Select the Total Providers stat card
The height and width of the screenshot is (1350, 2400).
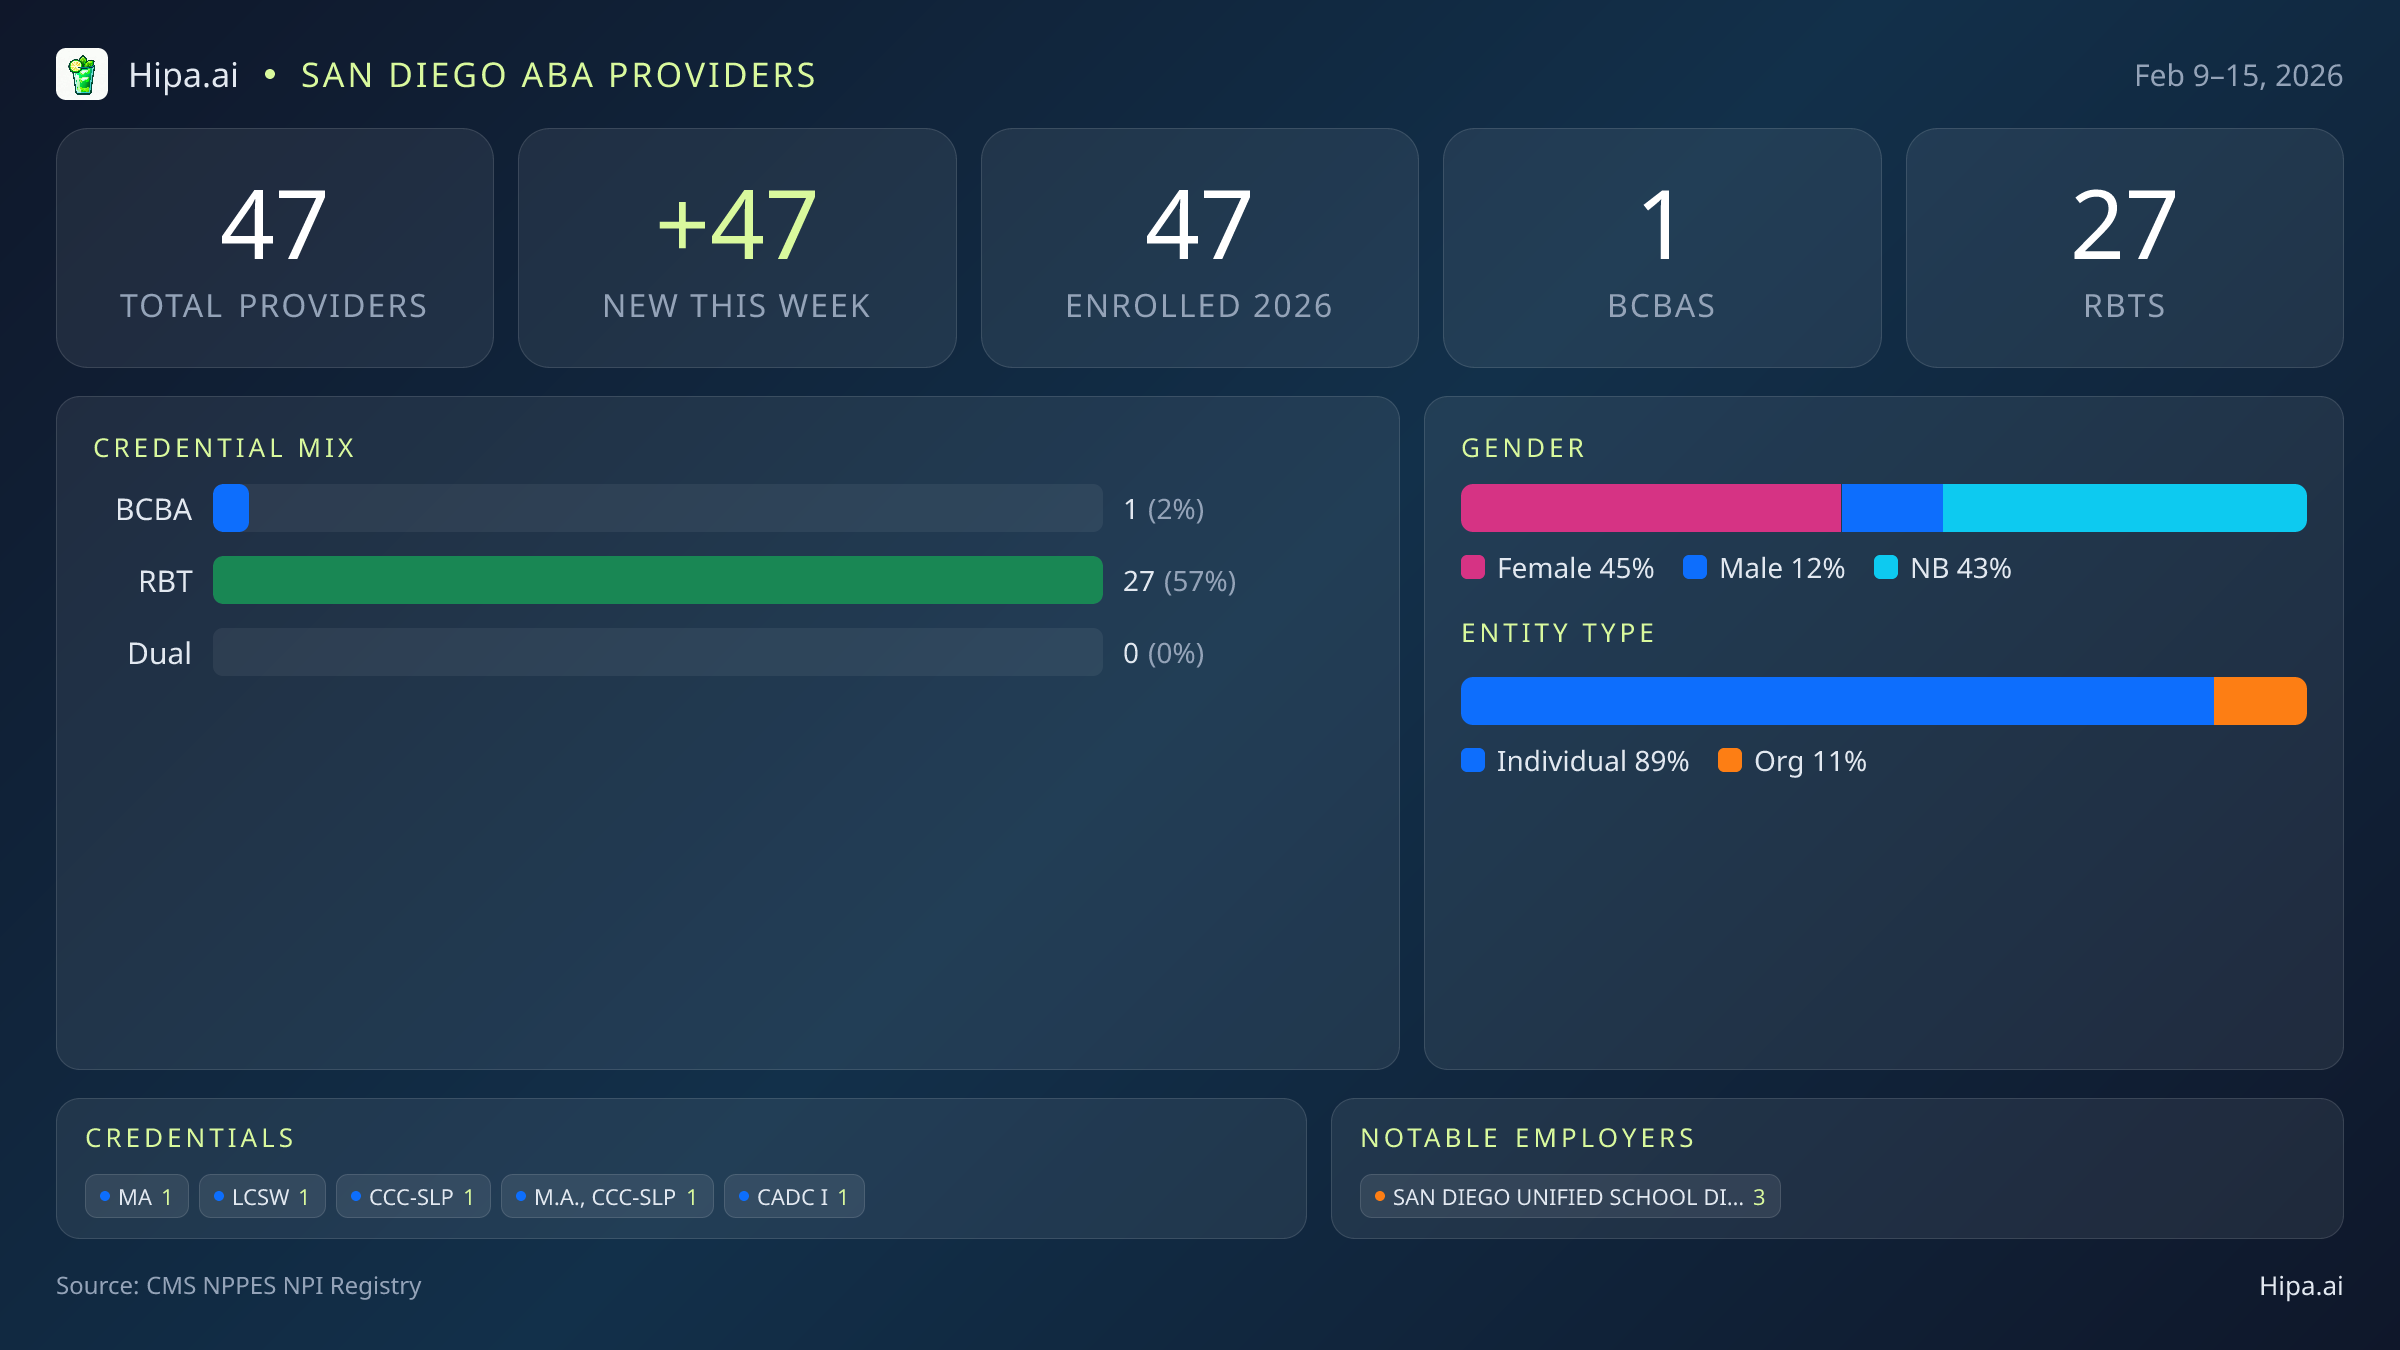tap(275, 247)
